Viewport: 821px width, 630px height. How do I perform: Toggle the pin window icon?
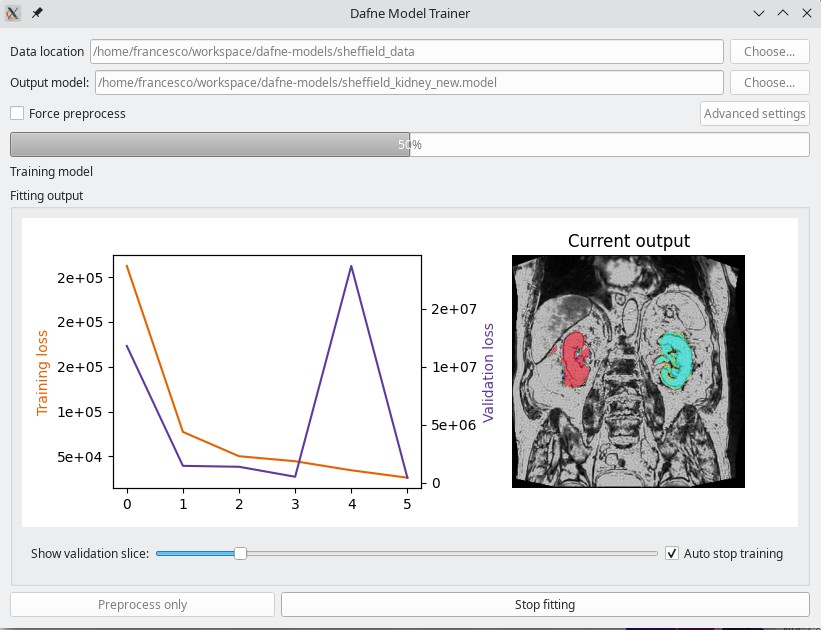point(37,13)
